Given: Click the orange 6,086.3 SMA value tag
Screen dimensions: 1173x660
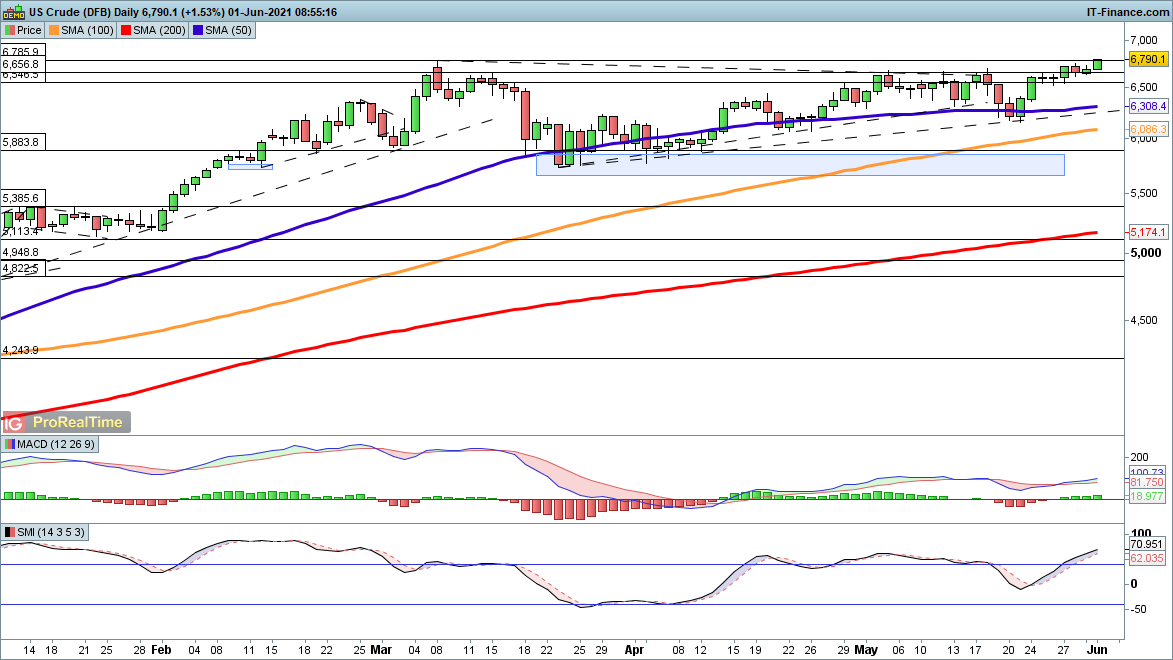Looking at the screenshot, I should 1148,130.
